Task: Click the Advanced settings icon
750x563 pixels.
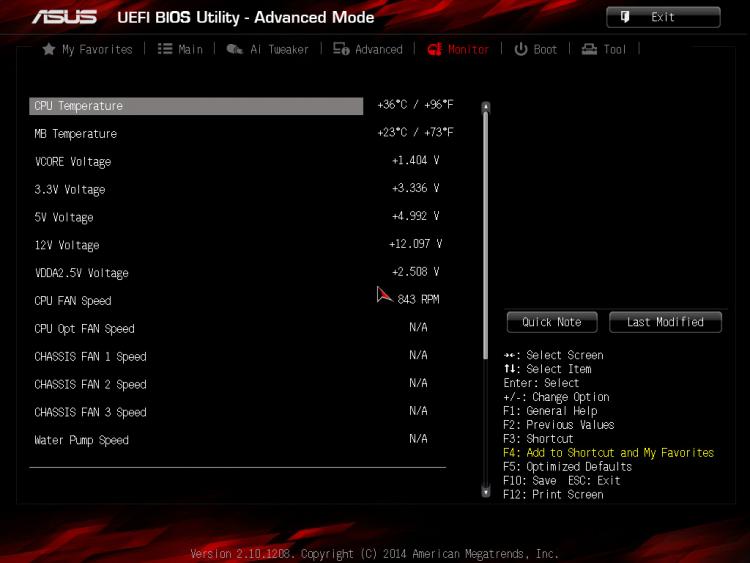Action: point(341,49)
